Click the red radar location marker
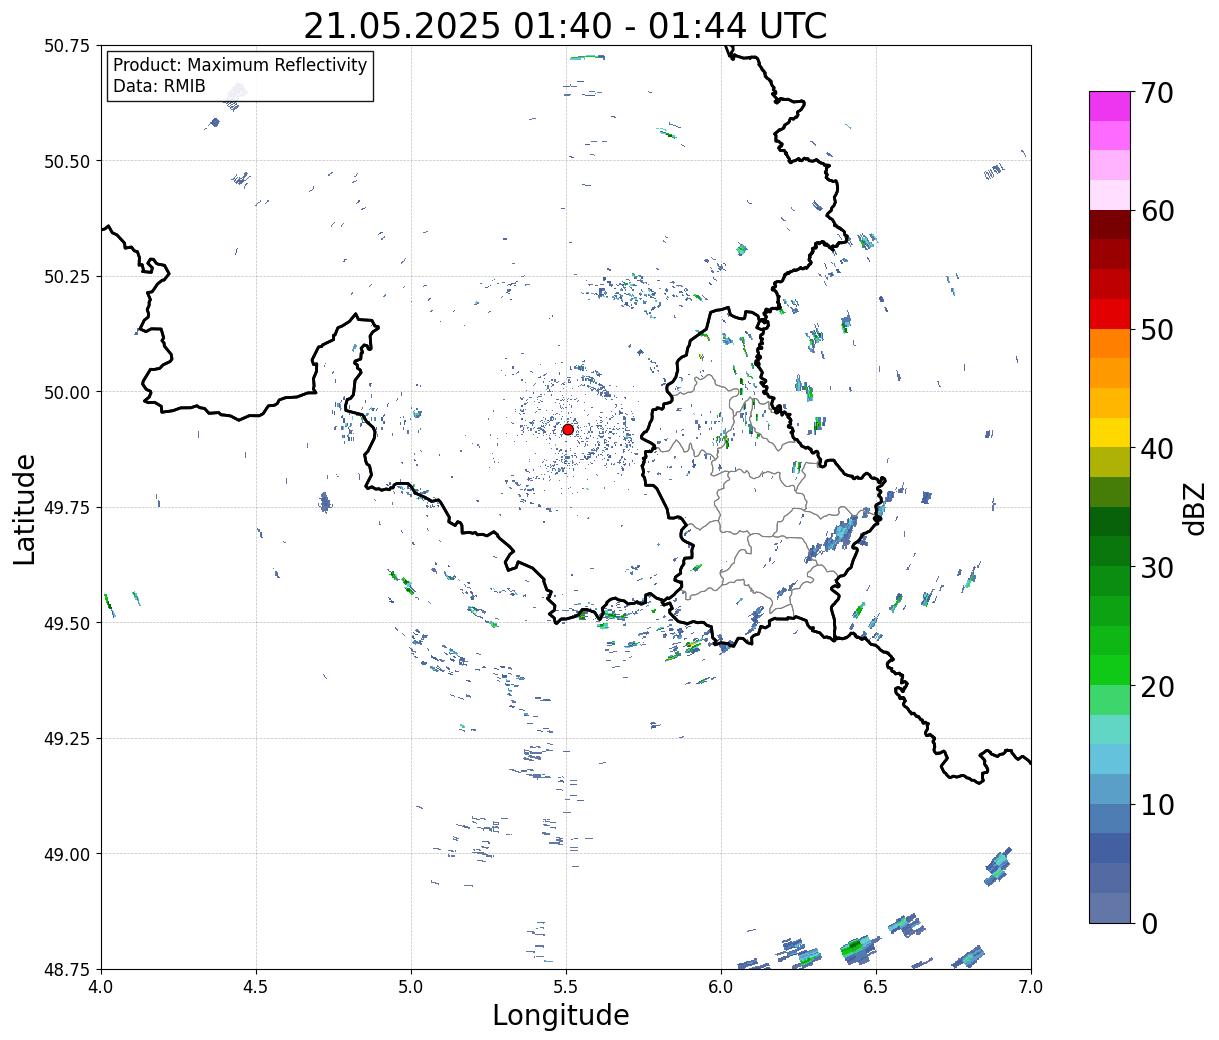1219x1040 pixels. point(568,429)
